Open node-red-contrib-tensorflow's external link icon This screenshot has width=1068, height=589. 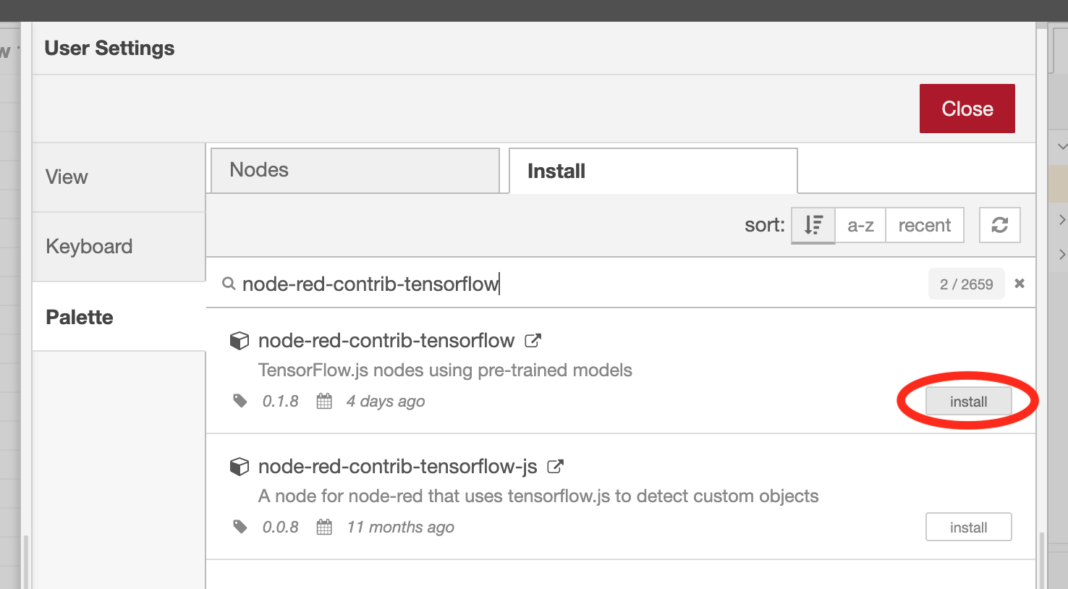click(533, 340)
